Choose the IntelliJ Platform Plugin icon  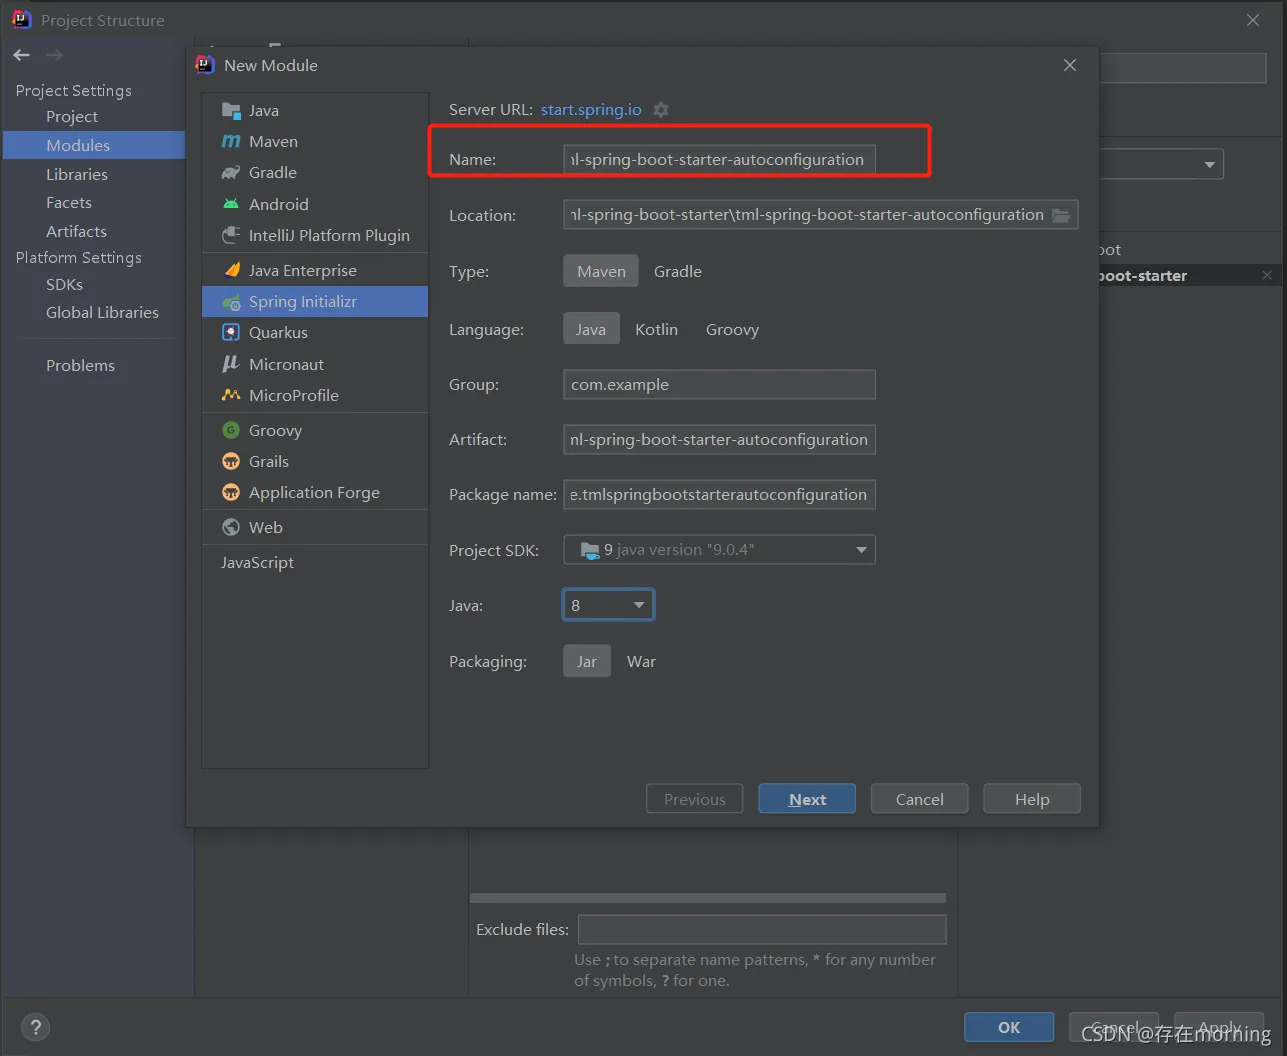click(x=231, y=235)
